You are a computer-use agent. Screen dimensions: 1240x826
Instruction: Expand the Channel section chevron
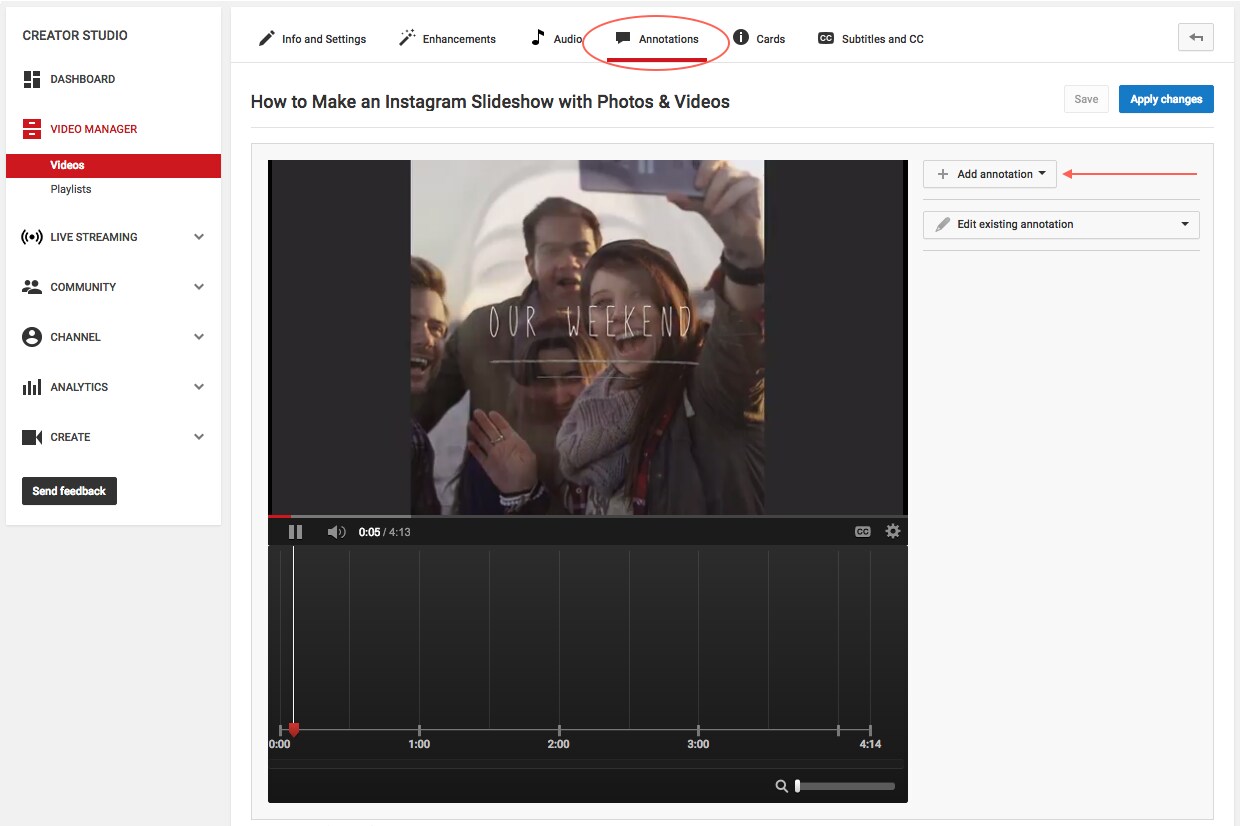[199, 337]
